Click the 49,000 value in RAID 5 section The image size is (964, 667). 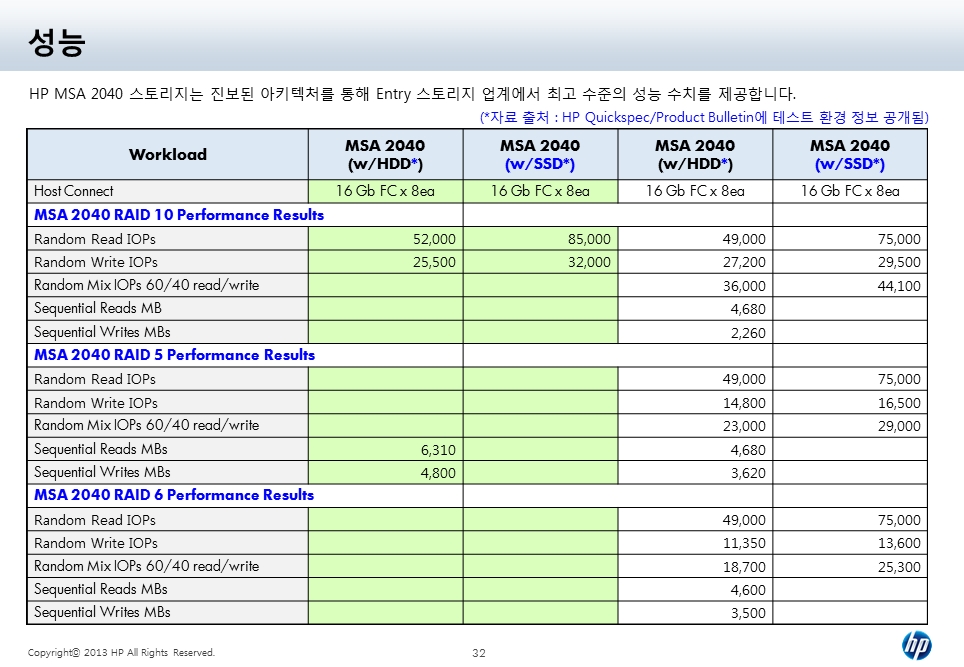pos(695,379)
